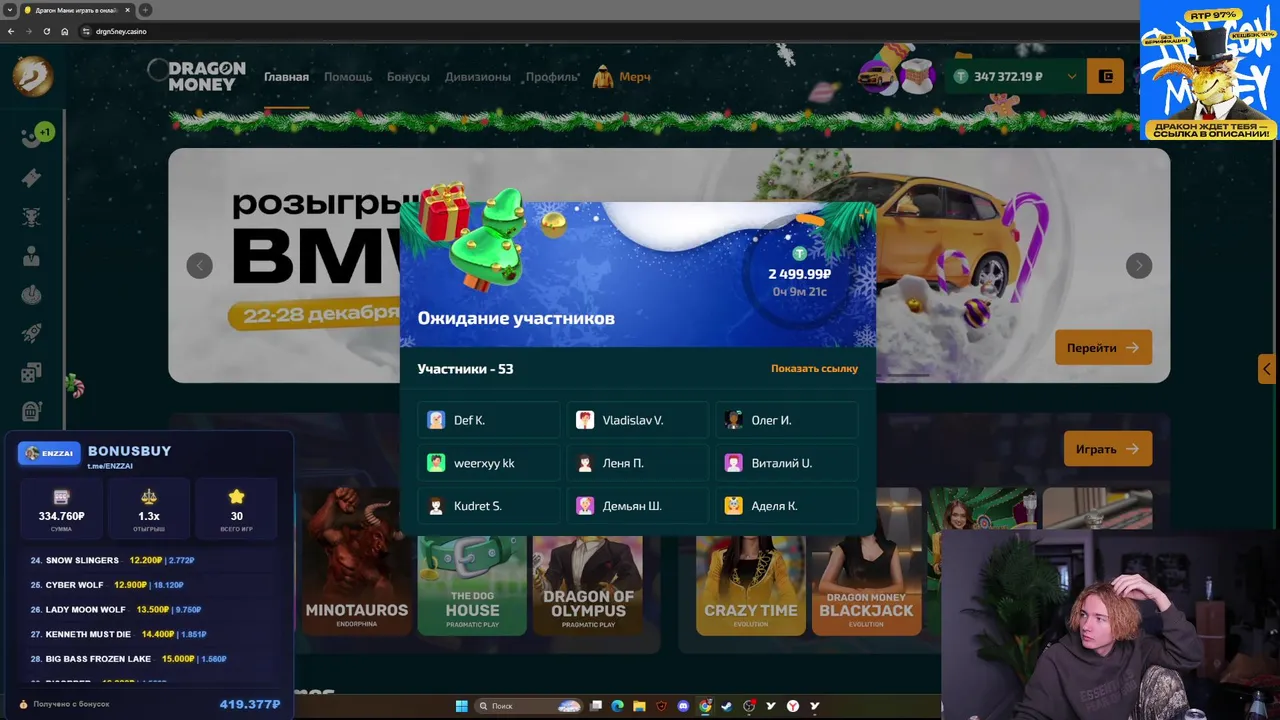Select the Kenneth Must Die row

(150, 634)
